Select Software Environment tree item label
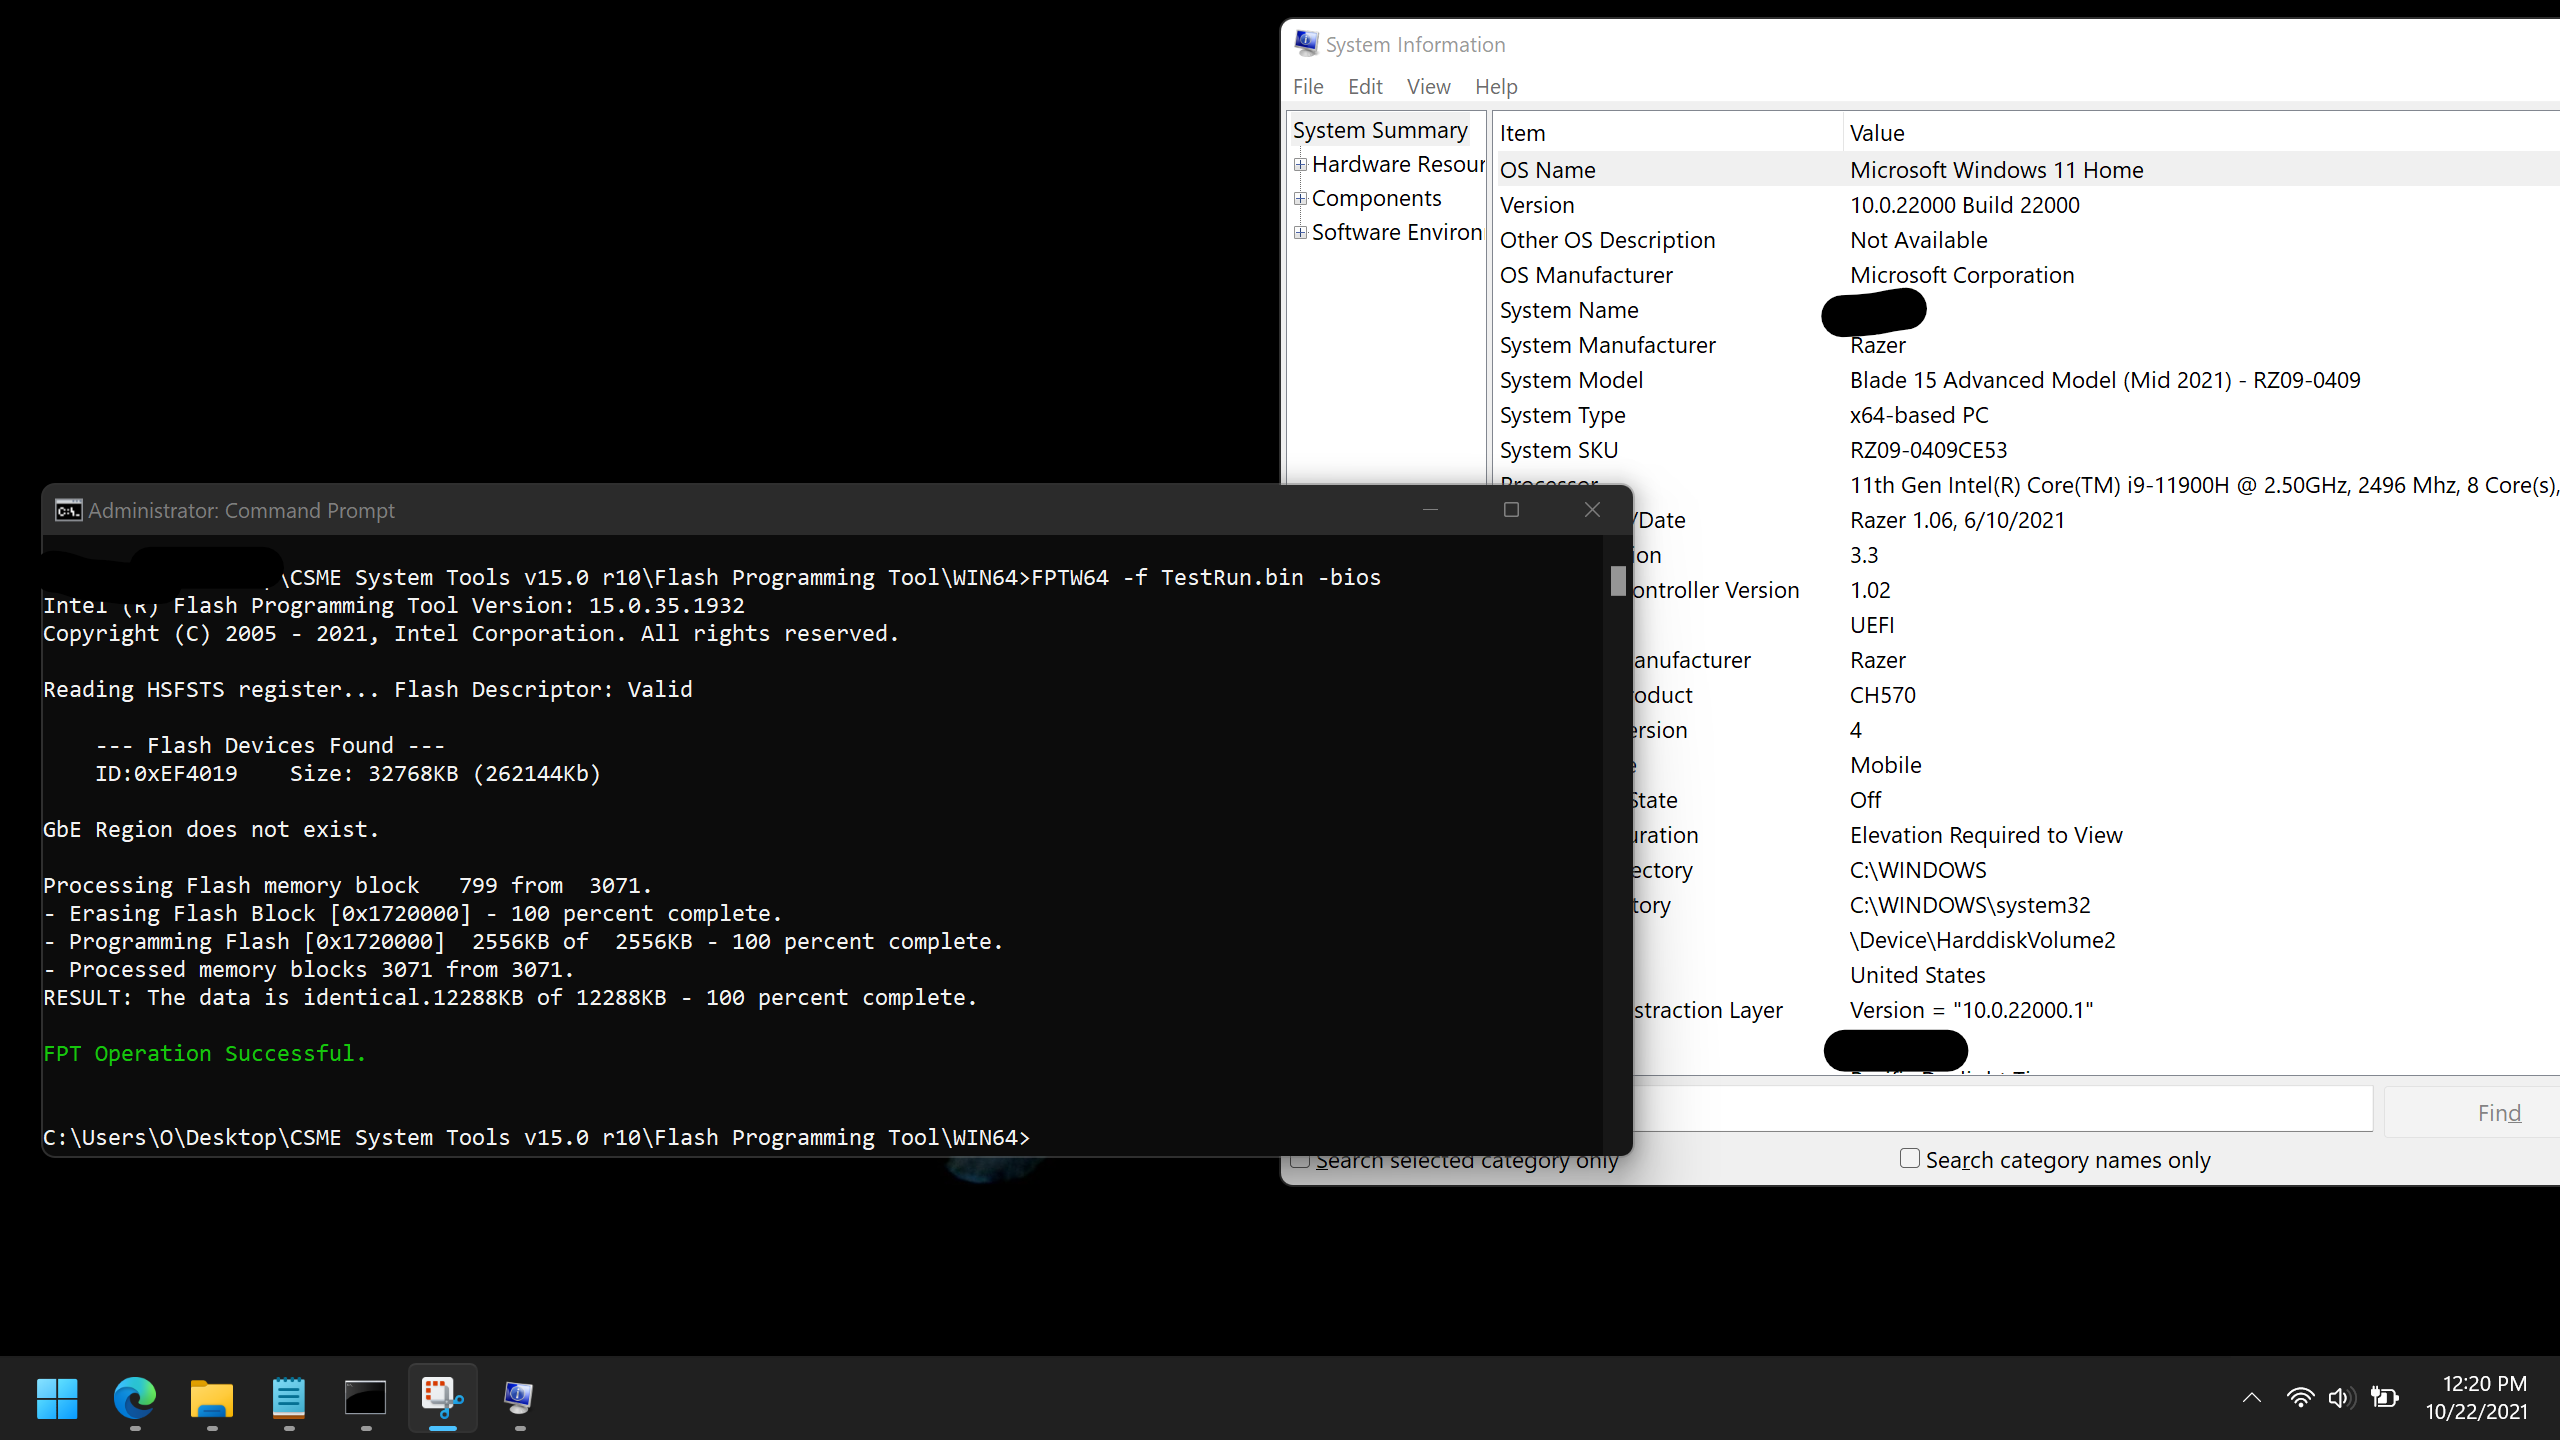The width and height of the screenshot is (2560, 1440). point(1397,232)
